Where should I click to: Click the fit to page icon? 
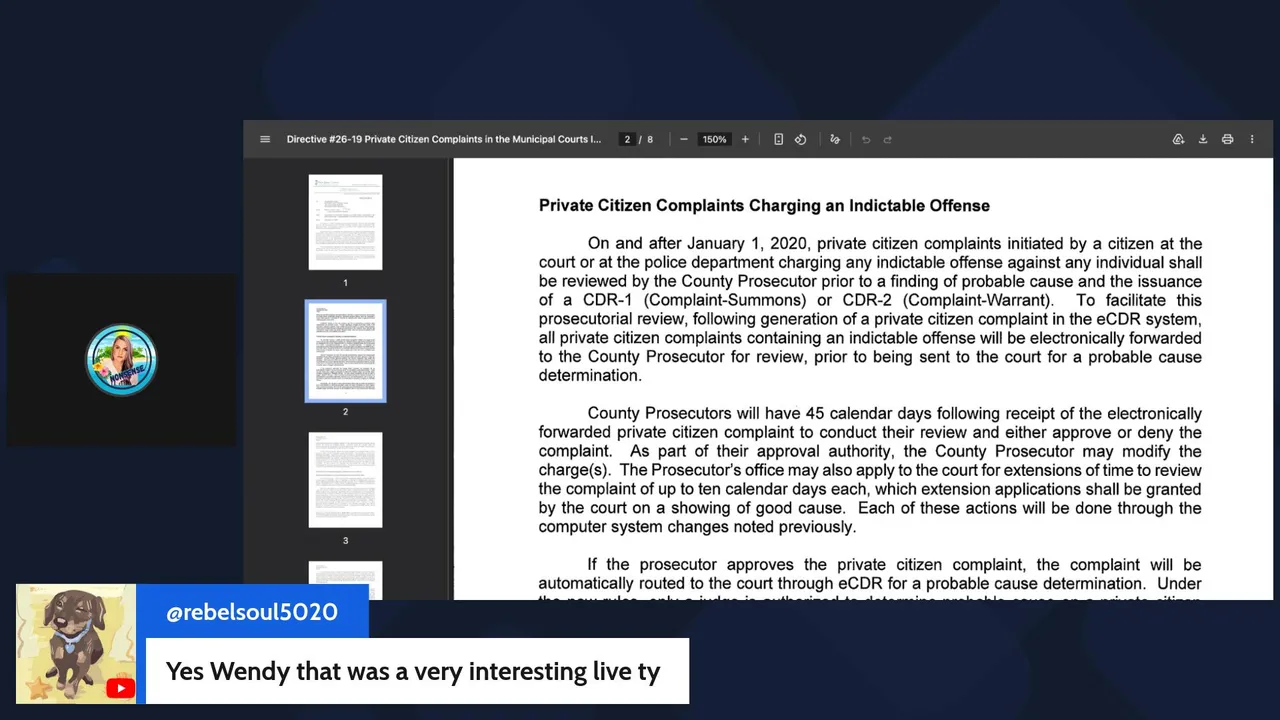[778, 139]
